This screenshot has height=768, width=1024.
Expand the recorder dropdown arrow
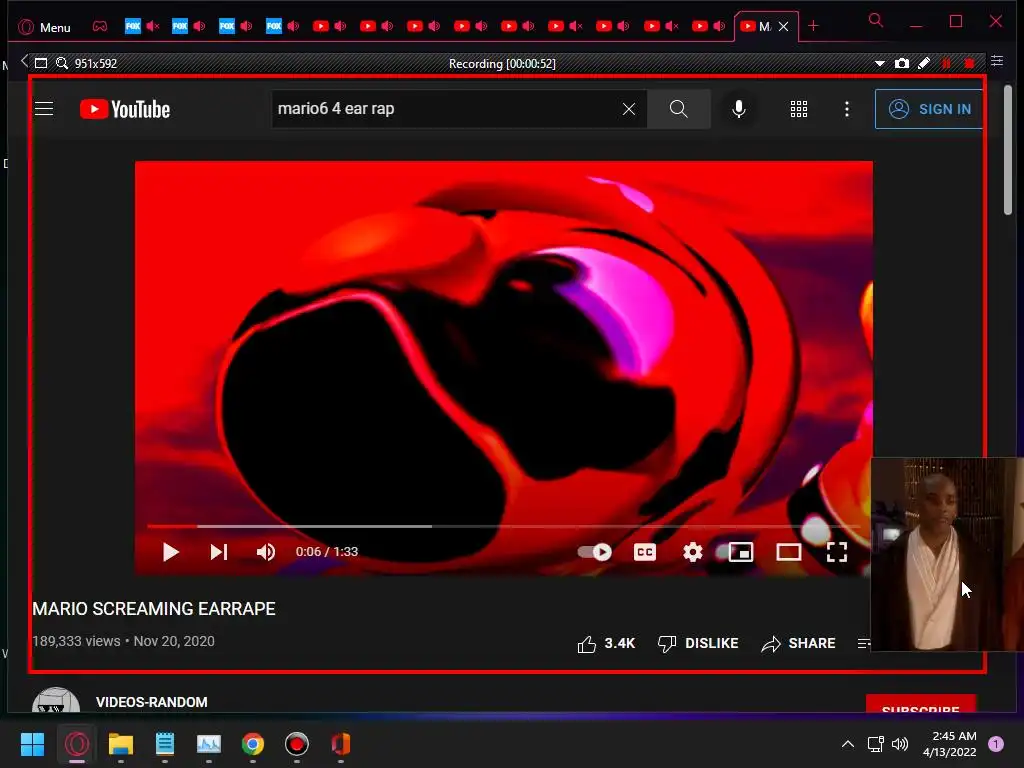pos(880,63)
